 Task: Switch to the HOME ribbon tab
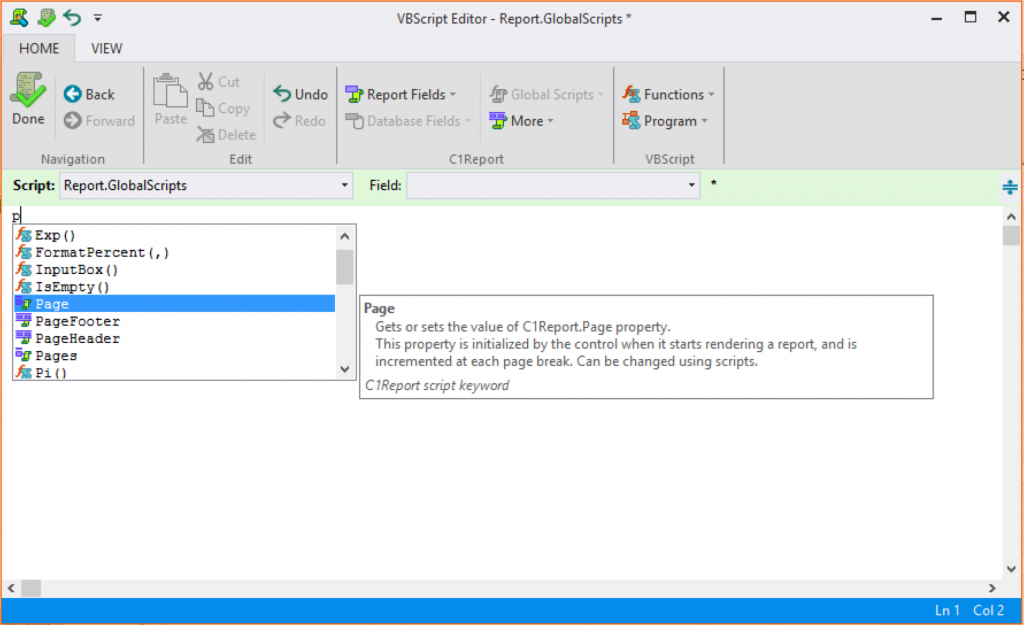point(39,48)
